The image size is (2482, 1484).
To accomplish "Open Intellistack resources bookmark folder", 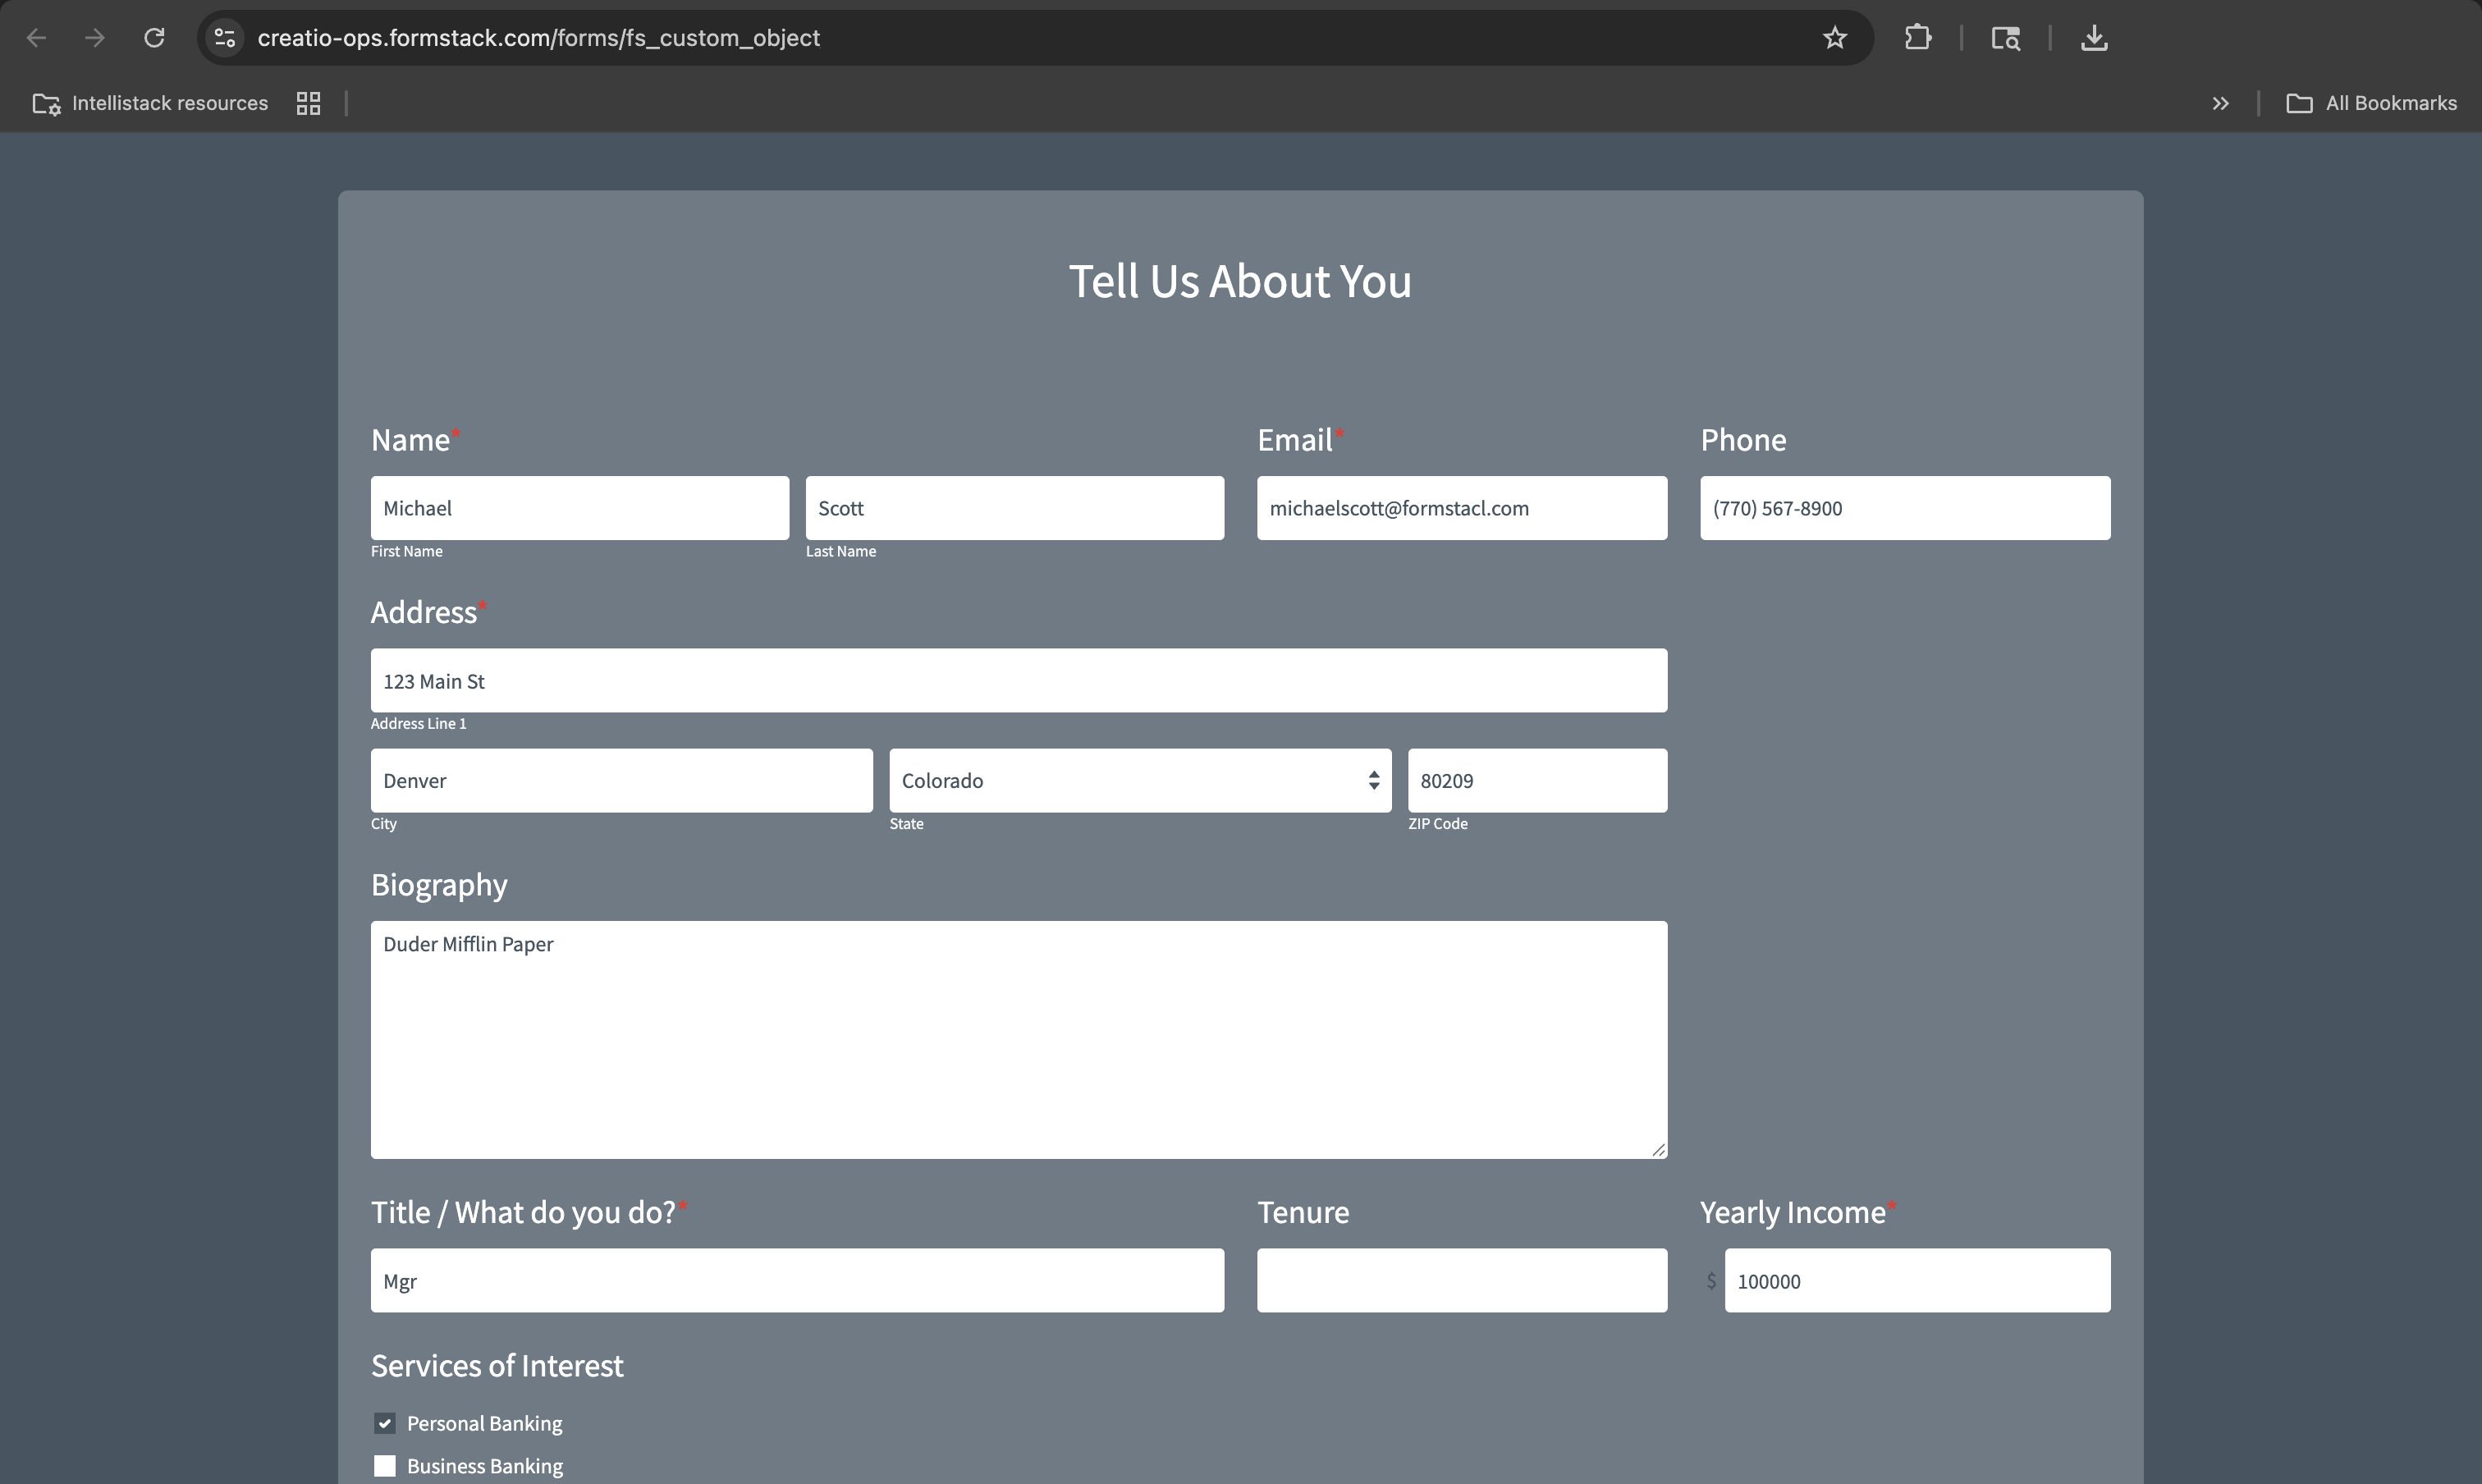I will [x=150, y=103].
